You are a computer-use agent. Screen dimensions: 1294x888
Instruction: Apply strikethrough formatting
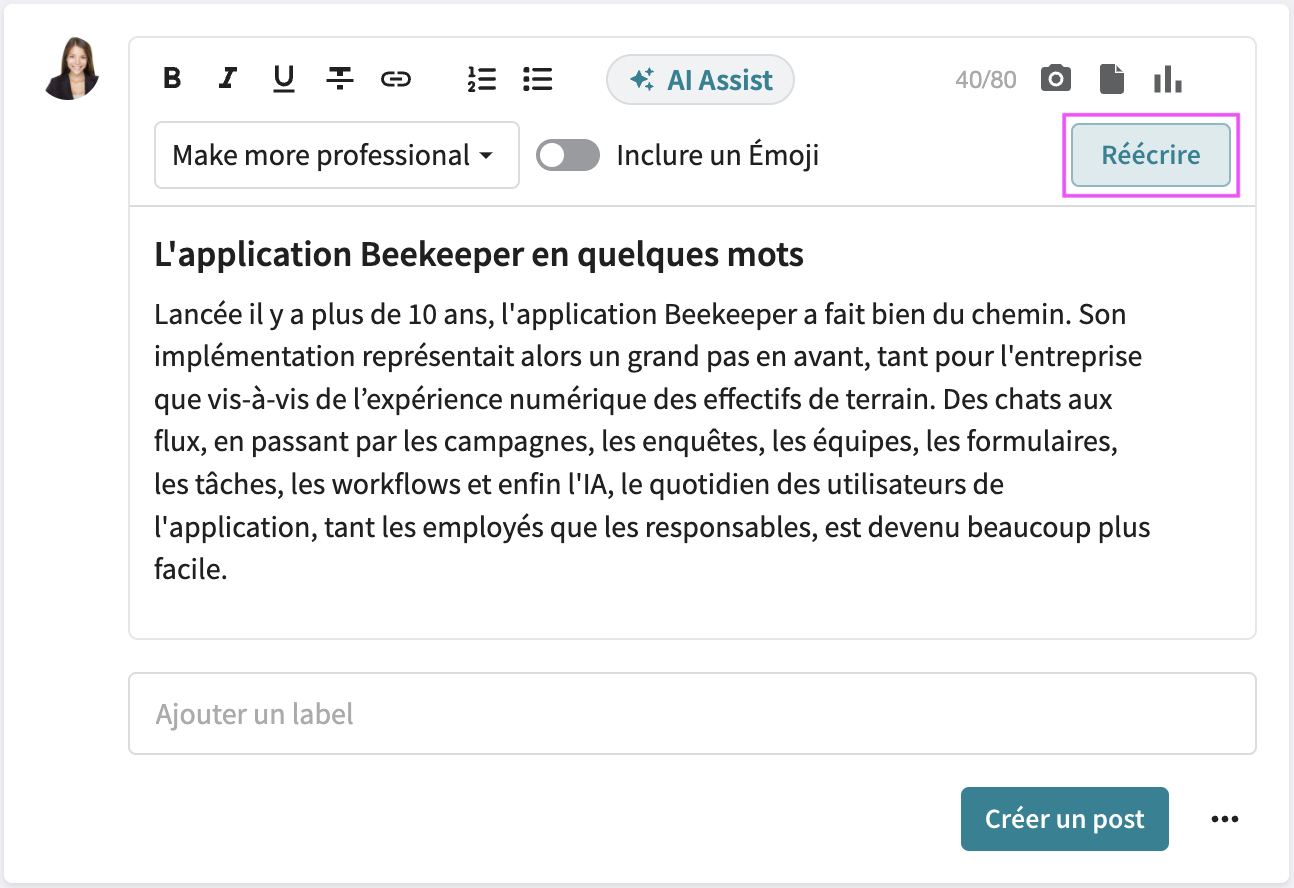pos(339,79)
